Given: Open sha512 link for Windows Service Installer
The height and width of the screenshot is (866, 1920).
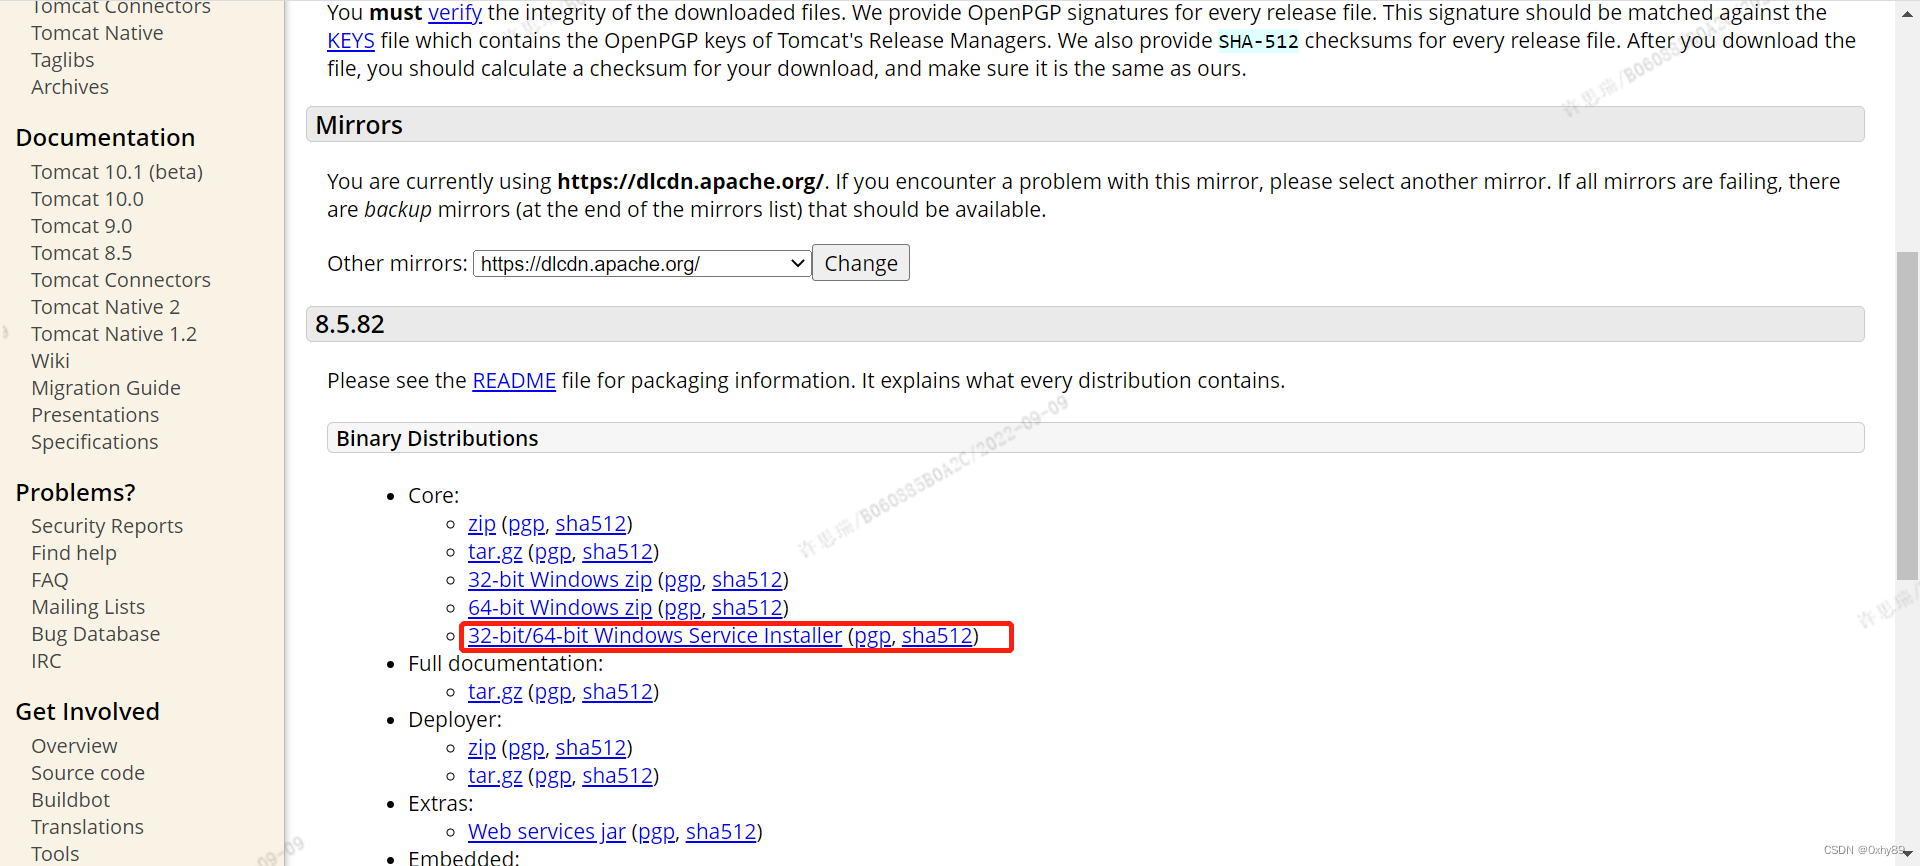Looking at the screenshot, I should point(937,636).
